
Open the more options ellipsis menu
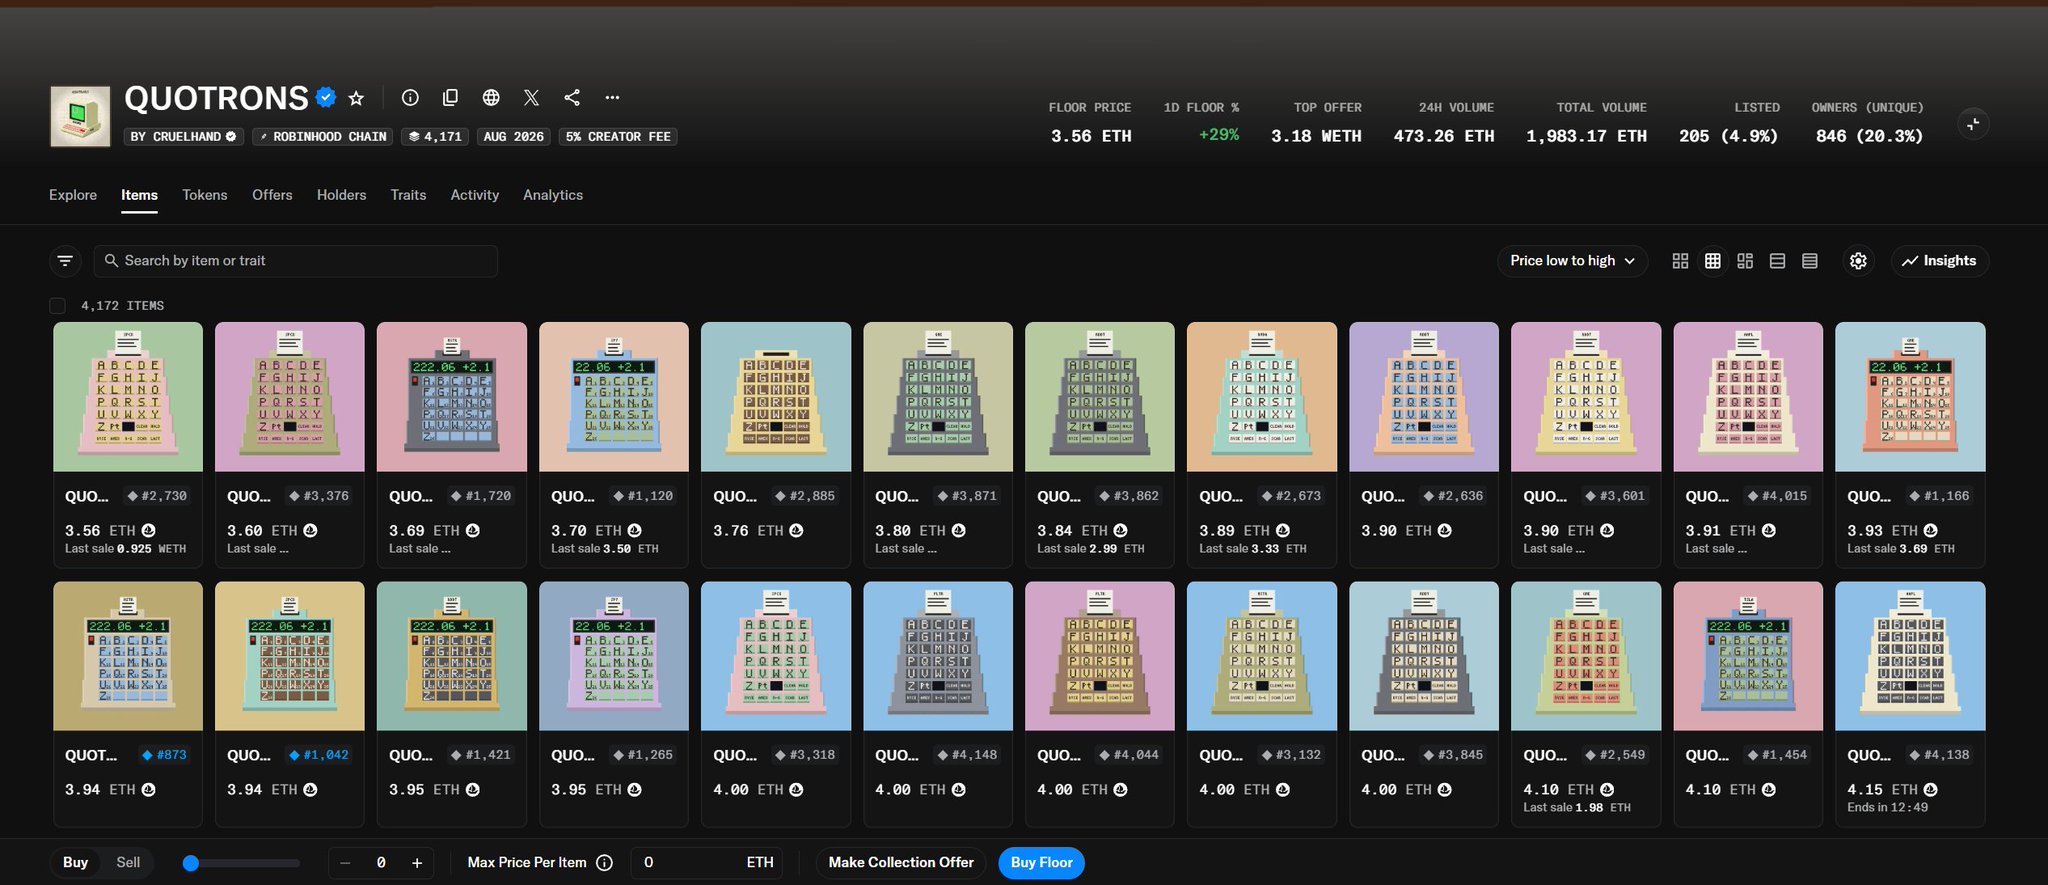tap(612, 97)
